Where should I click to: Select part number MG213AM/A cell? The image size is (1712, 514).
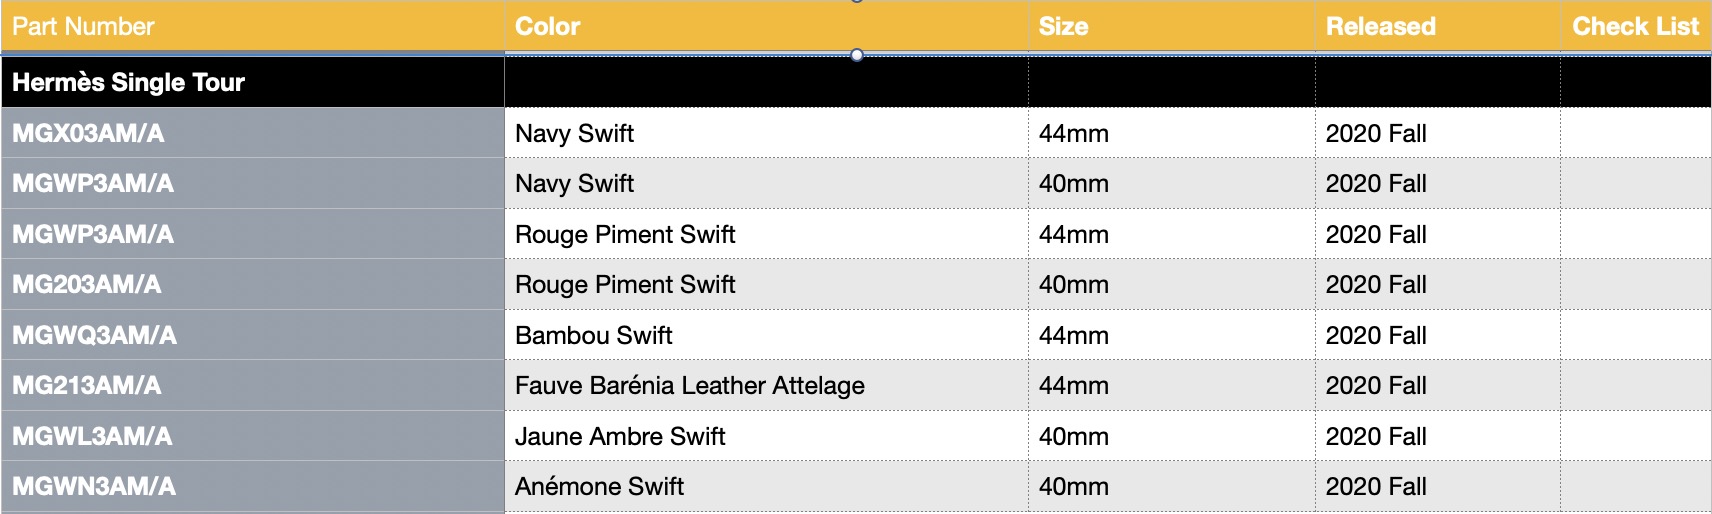253,385
